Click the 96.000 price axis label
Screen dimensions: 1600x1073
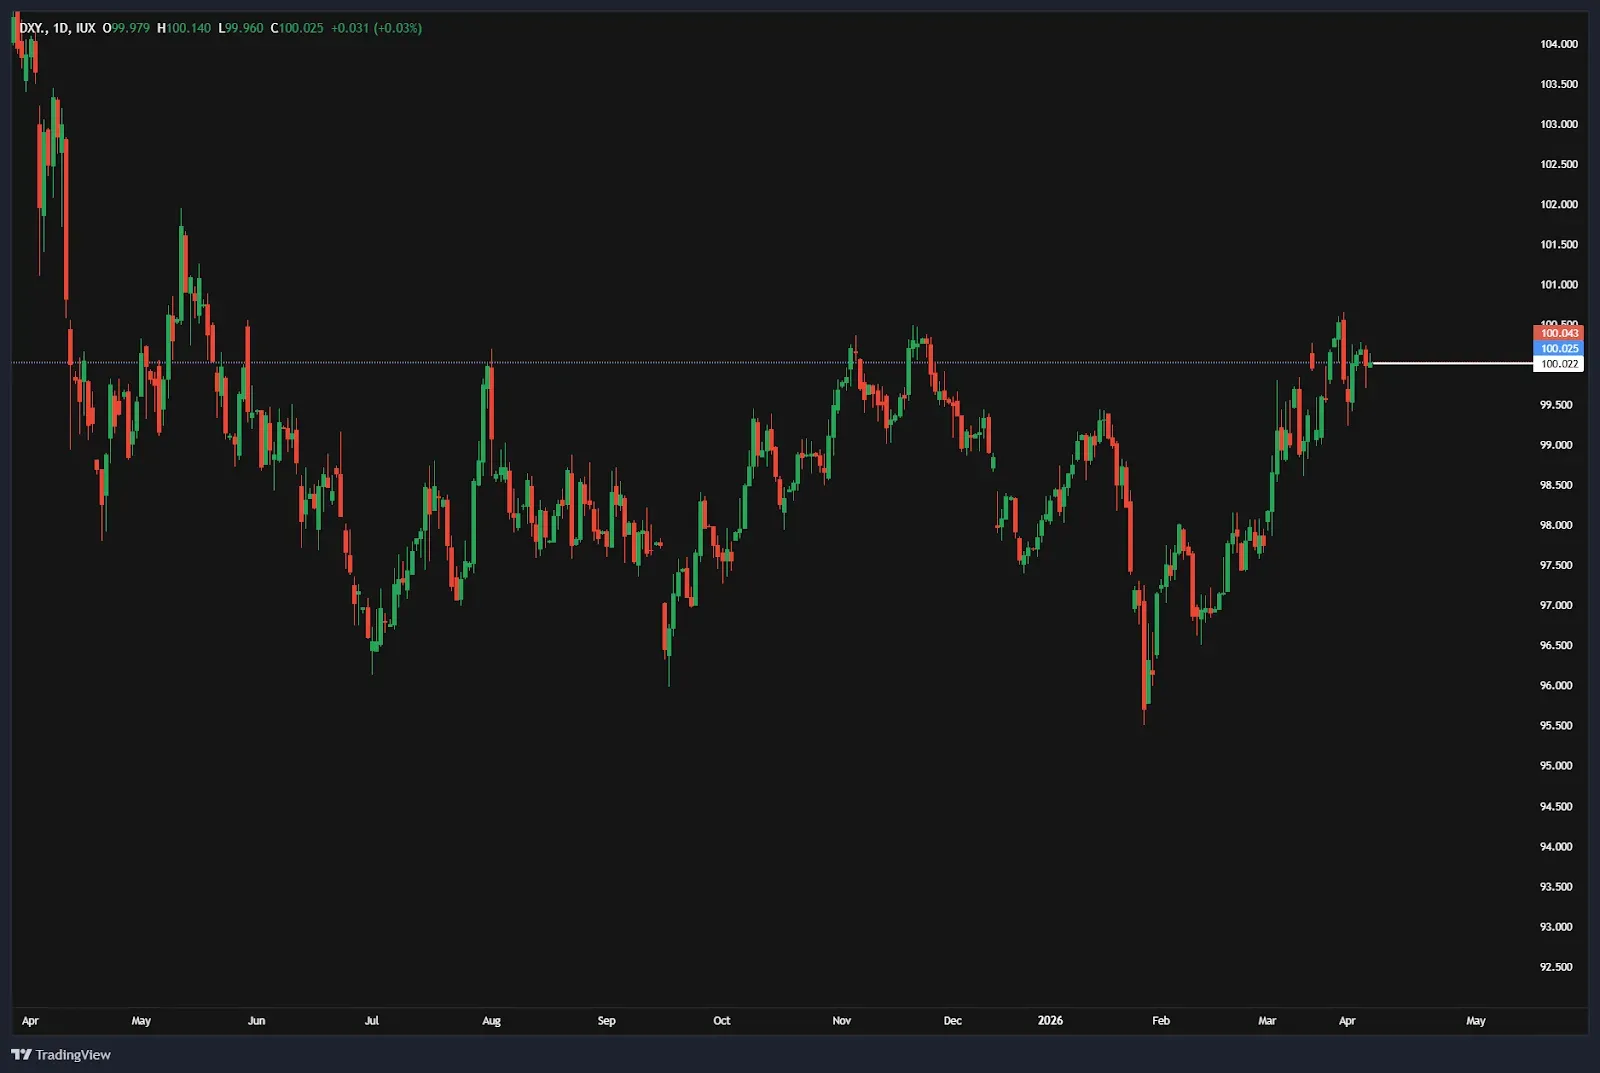pos(1556,685)
